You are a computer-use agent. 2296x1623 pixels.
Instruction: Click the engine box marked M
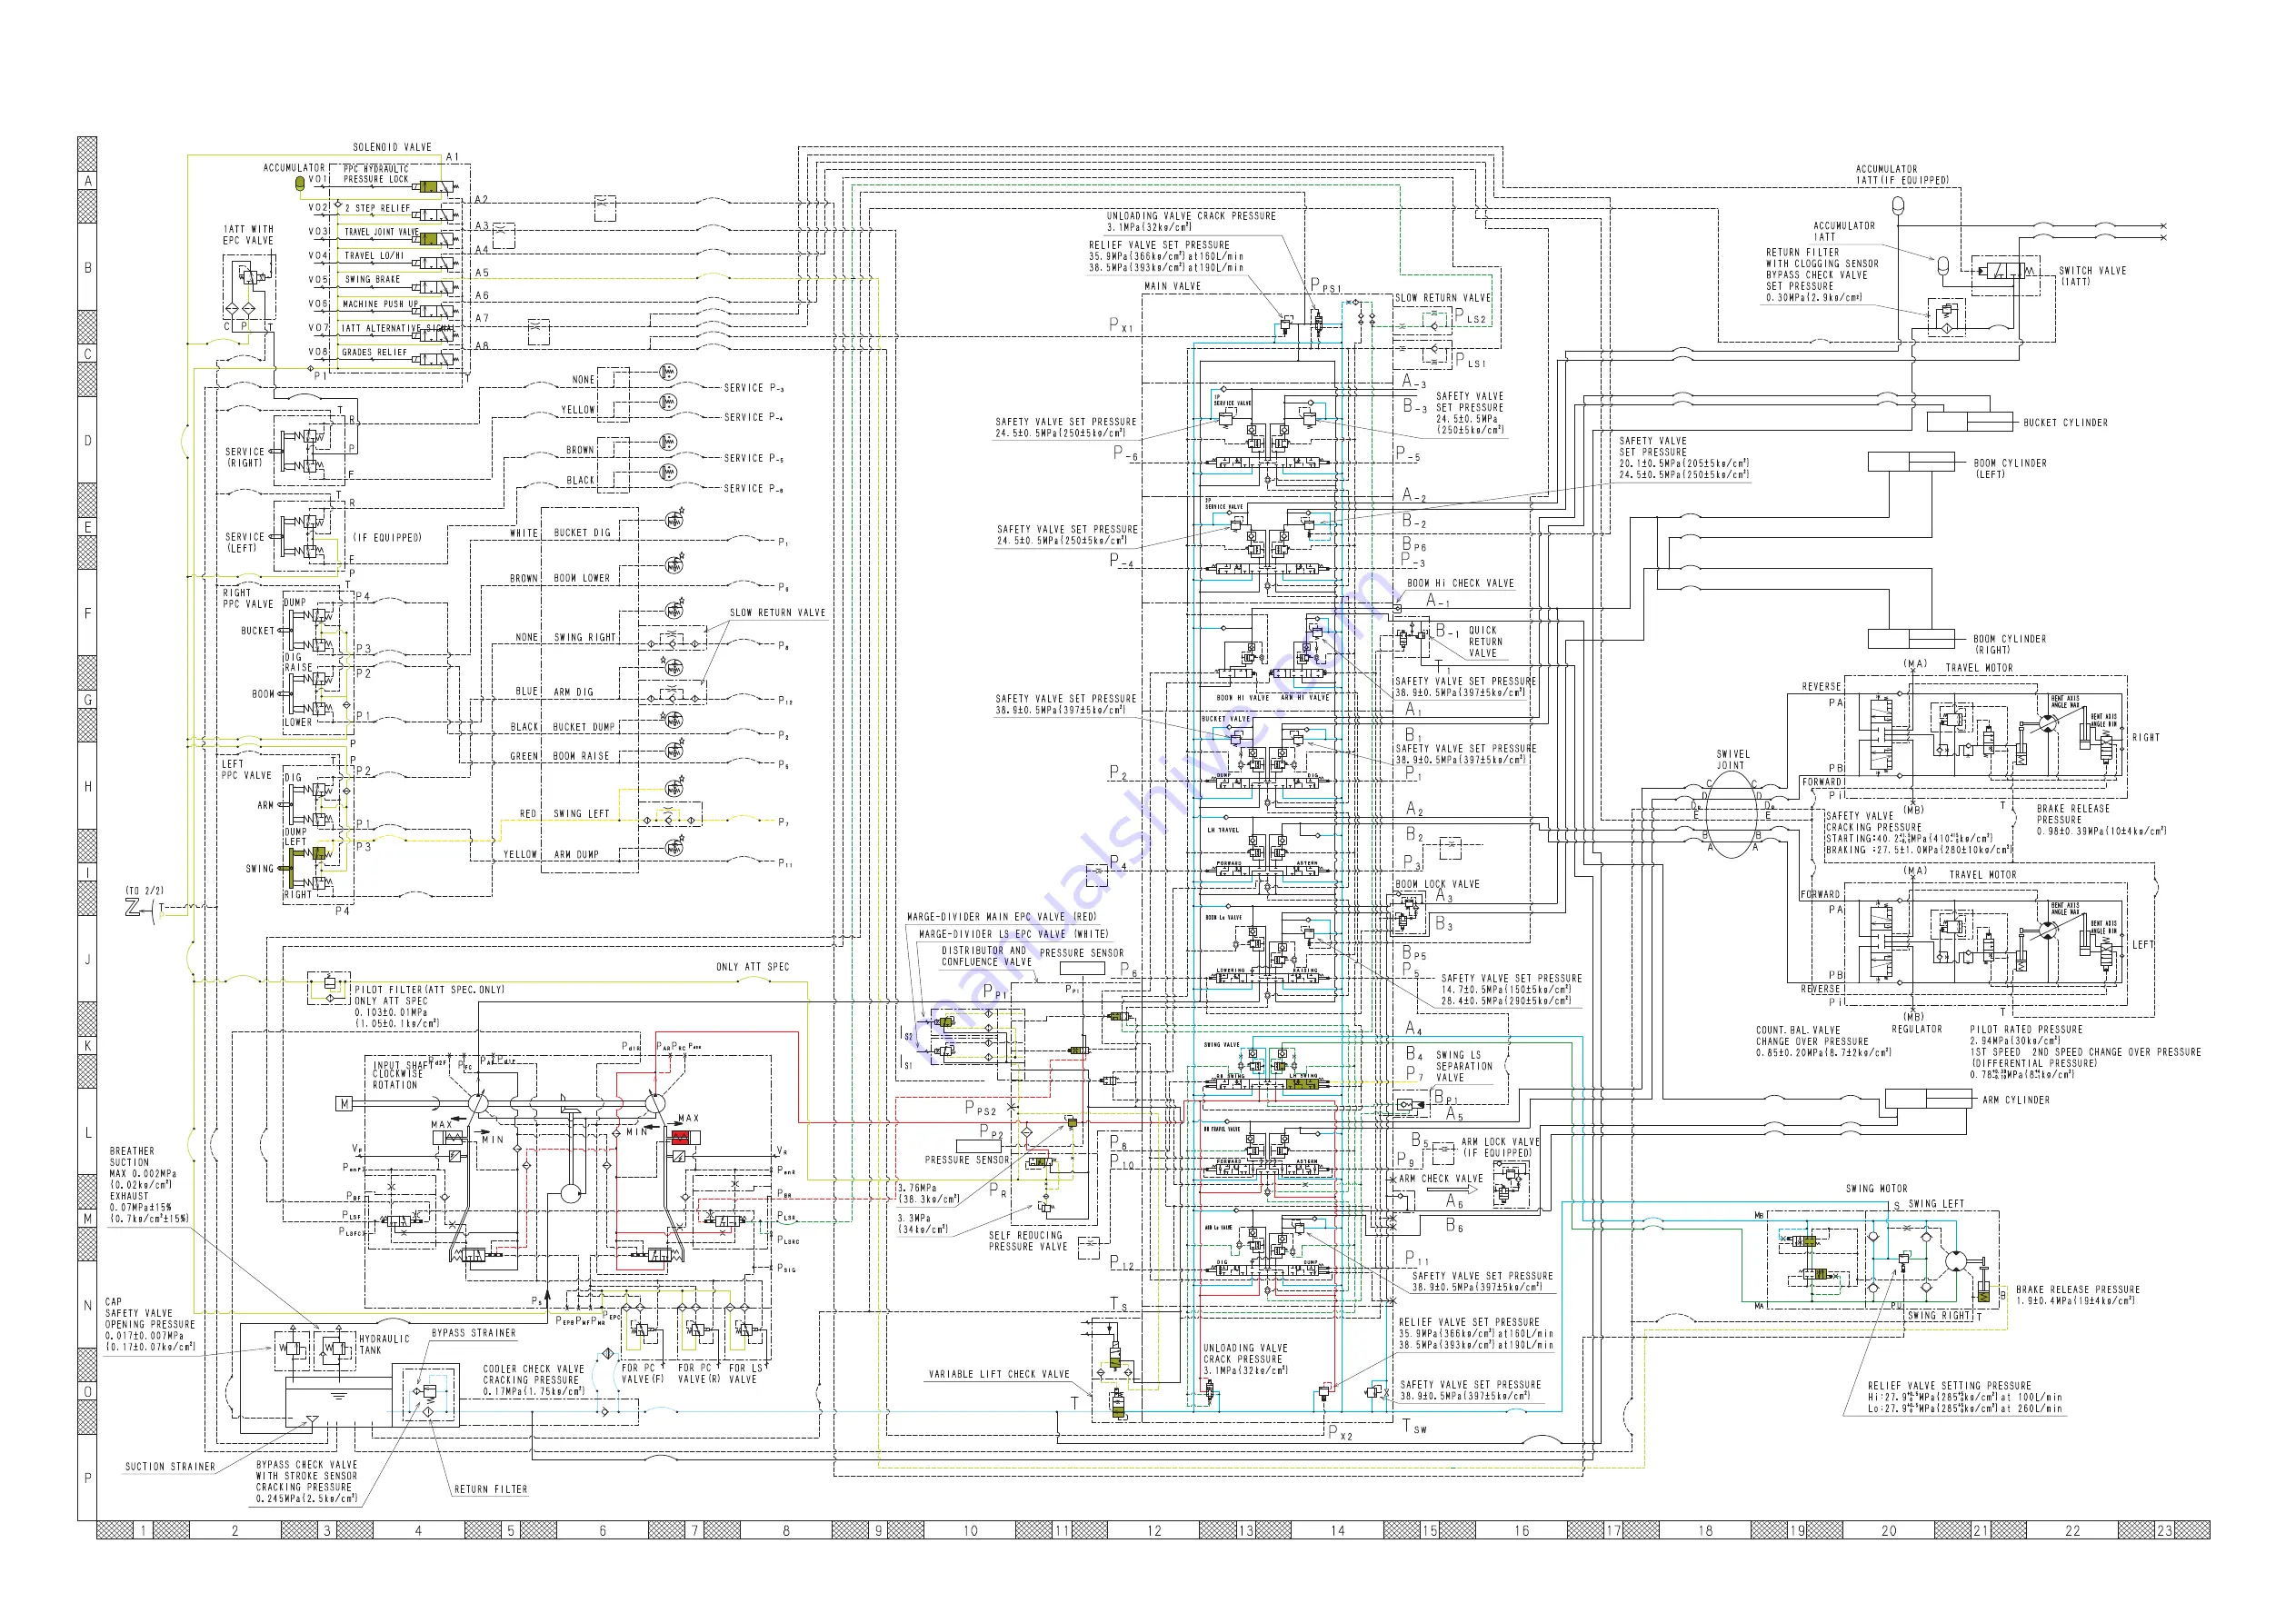(x=344, y=1104)
